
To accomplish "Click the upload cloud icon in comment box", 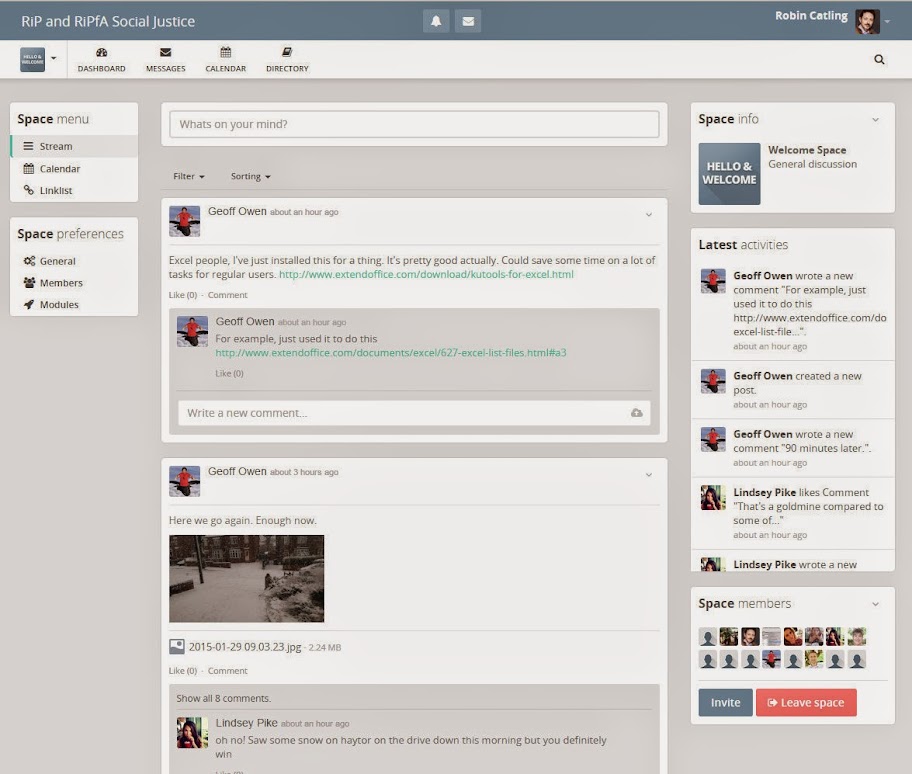I will point(637,413).
